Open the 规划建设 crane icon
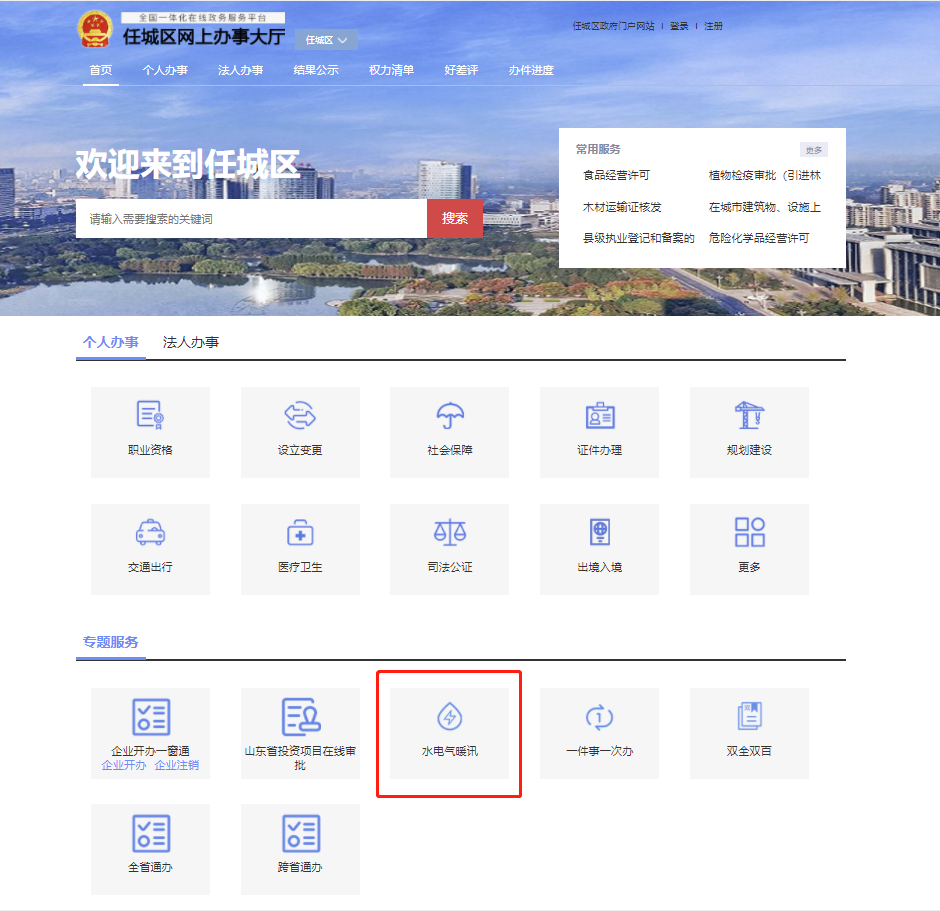Image resolution: width=940 pixels, height=911 pixels. (x=749, y=415)
